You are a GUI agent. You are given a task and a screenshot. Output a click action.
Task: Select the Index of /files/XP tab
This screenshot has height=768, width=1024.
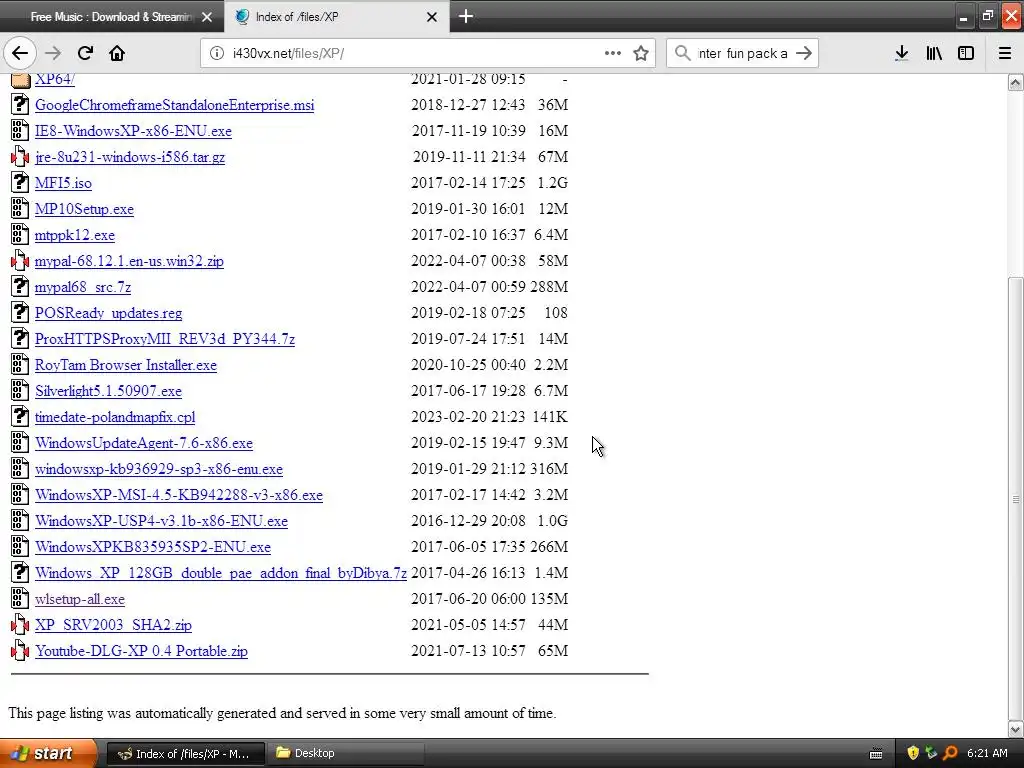[336, 17]
